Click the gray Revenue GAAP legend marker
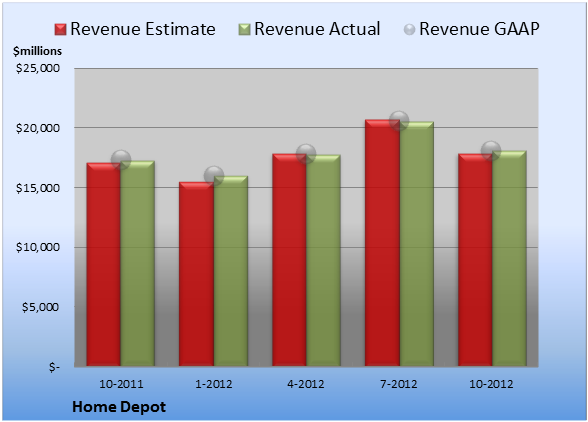The image size is (588, 422). [409, 29]
